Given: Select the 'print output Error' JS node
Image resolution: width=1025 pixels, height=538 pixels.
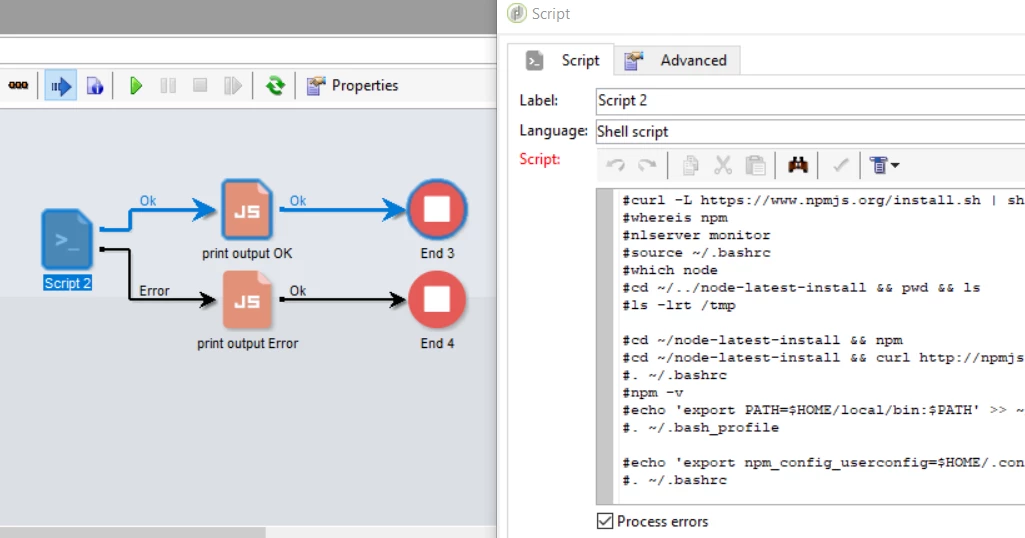Looking at the screenshot, I should point(246,299).
